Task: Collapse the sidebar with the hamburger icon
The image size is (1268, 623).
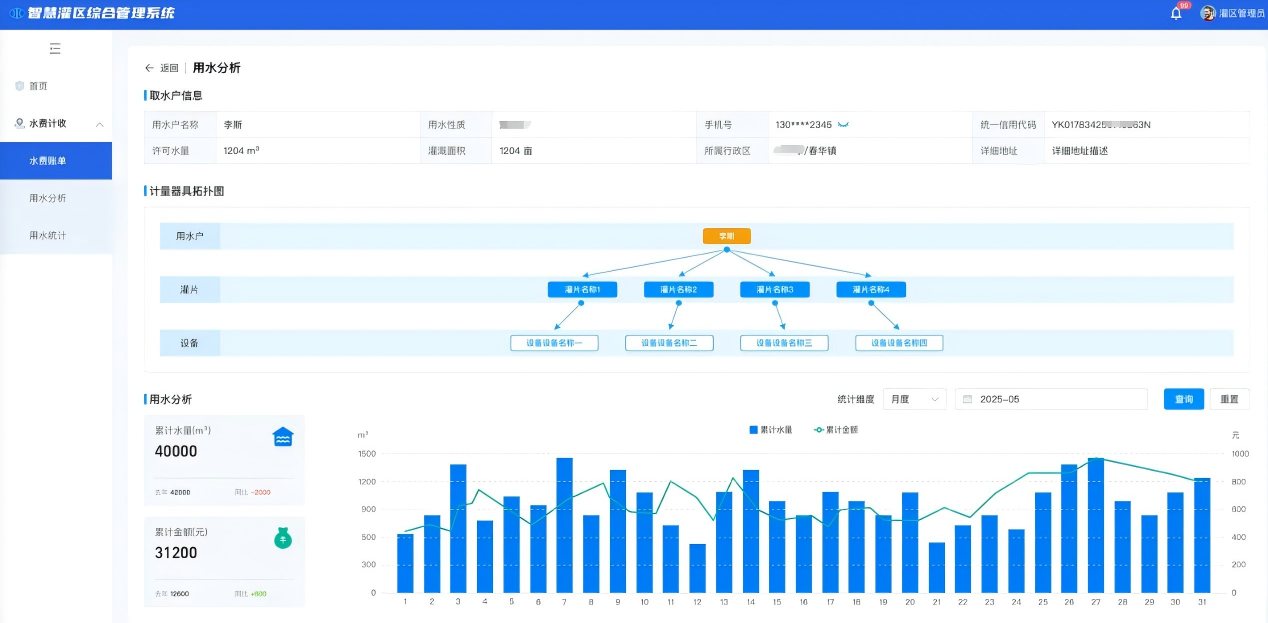Action: point(55,49)
